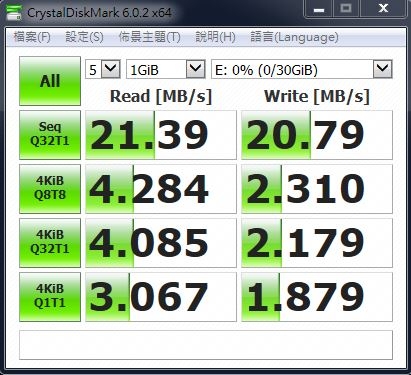Expand the drive dropdown showing E: 0%
Image resolution: width=411 pixels, height=375 pixels.
[x=302, y=69]
